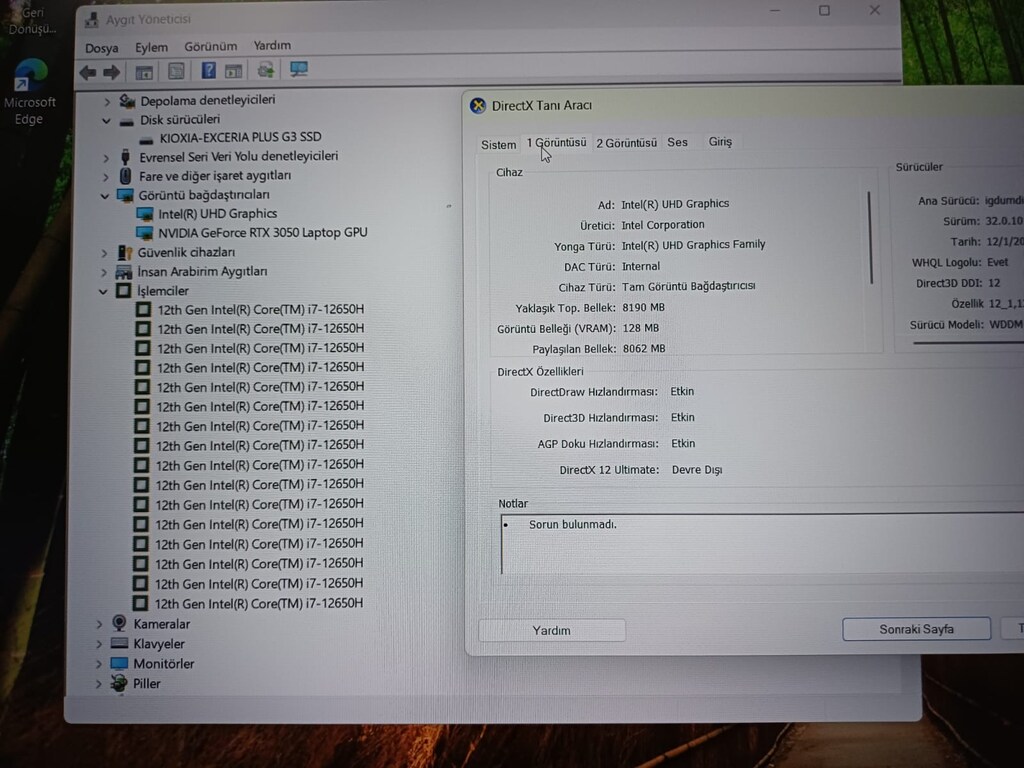This screenshot has width=1024, height=768.
Task: Click the DirectX Tanı Aracı title icon
Action: pyautogui.click(x=478, y=105)
